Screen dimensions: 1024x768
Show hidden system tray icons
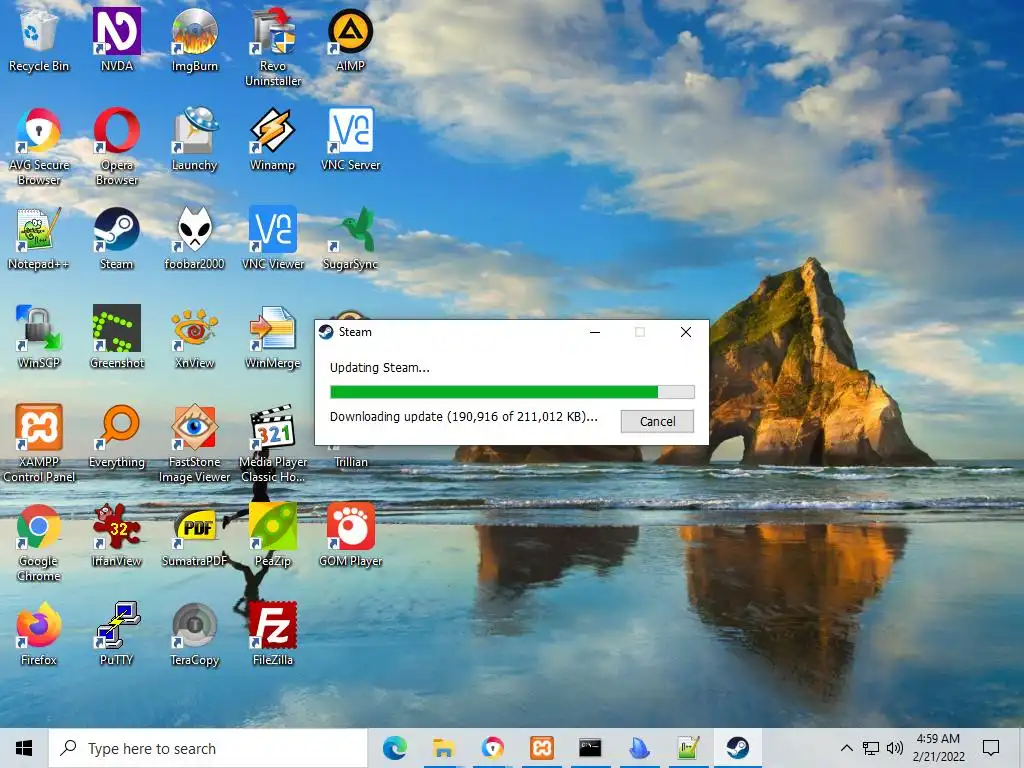(846, 748)
